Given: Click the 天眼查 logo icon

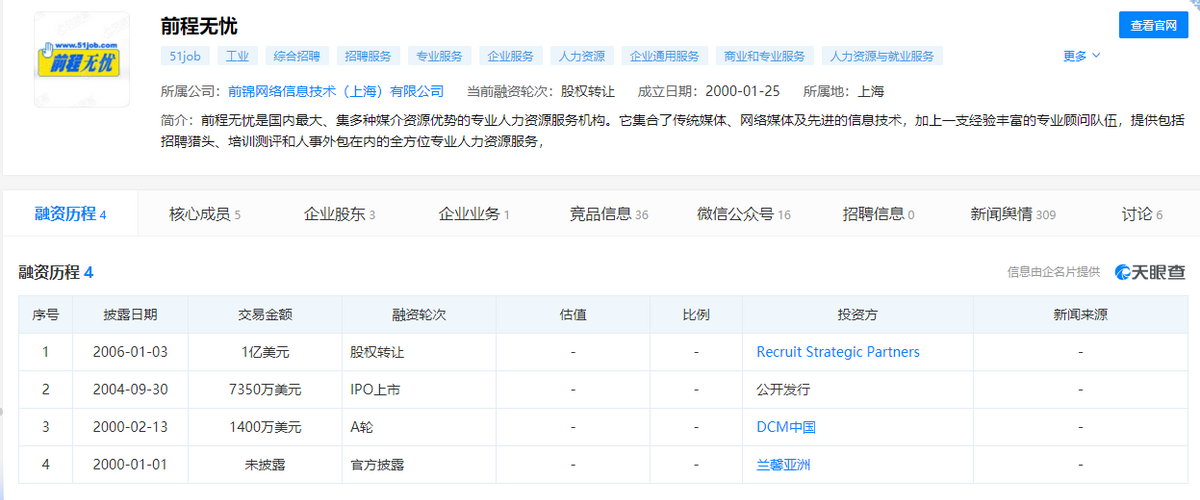Looking at the screenshot, I should click(1124, 272).
